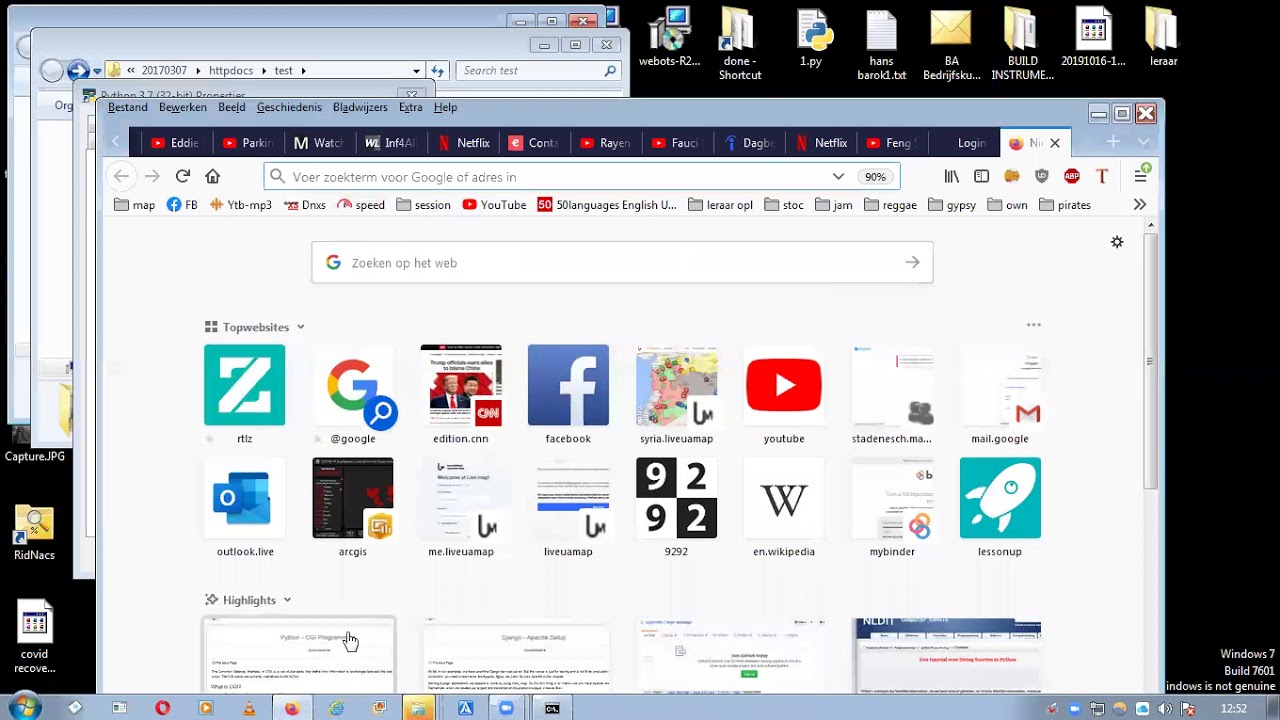Open the more bookmarks chevron

1139,205
